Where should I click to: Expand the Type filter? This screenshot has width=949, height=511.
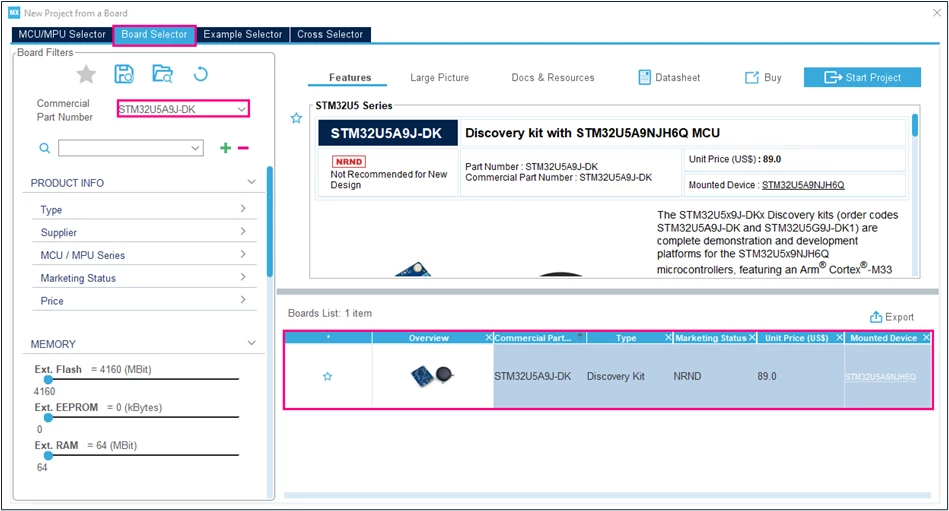click(x=243, y=209)
